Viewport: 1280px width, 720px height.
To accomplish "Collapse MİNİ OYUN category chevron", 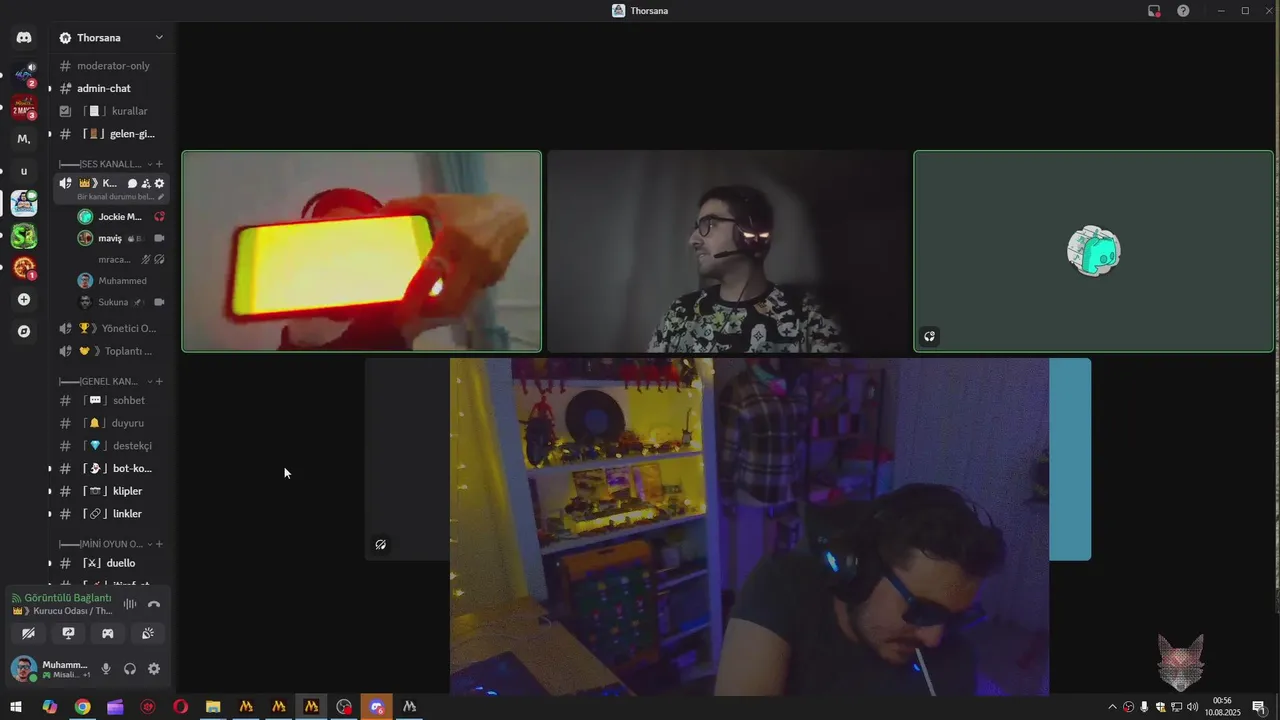I will click(150, 544).
